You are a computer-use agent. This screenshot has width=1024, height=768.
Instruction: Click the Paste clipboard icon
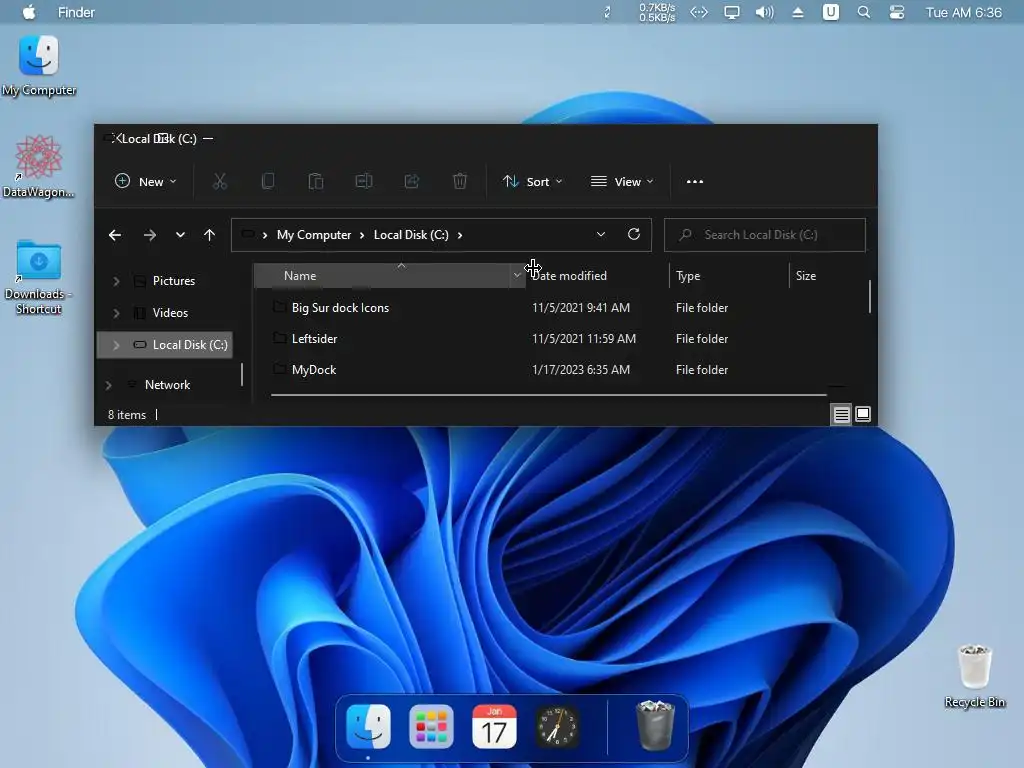pos(315,182)
